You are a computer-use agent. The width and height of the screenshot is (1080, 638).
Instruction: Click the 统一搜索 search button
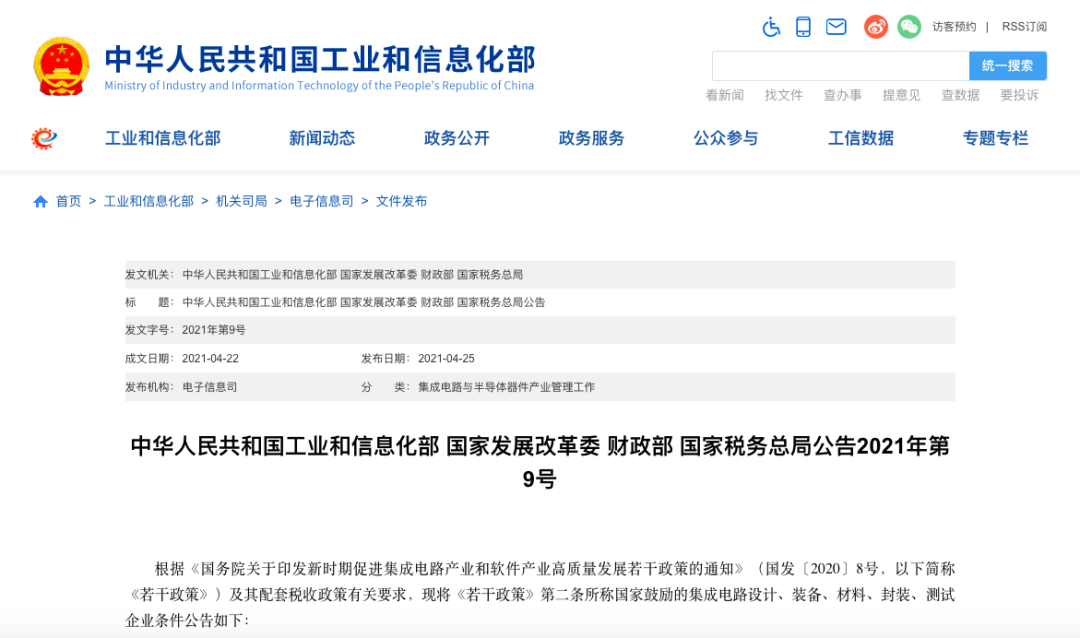(x=1008, y=65)
